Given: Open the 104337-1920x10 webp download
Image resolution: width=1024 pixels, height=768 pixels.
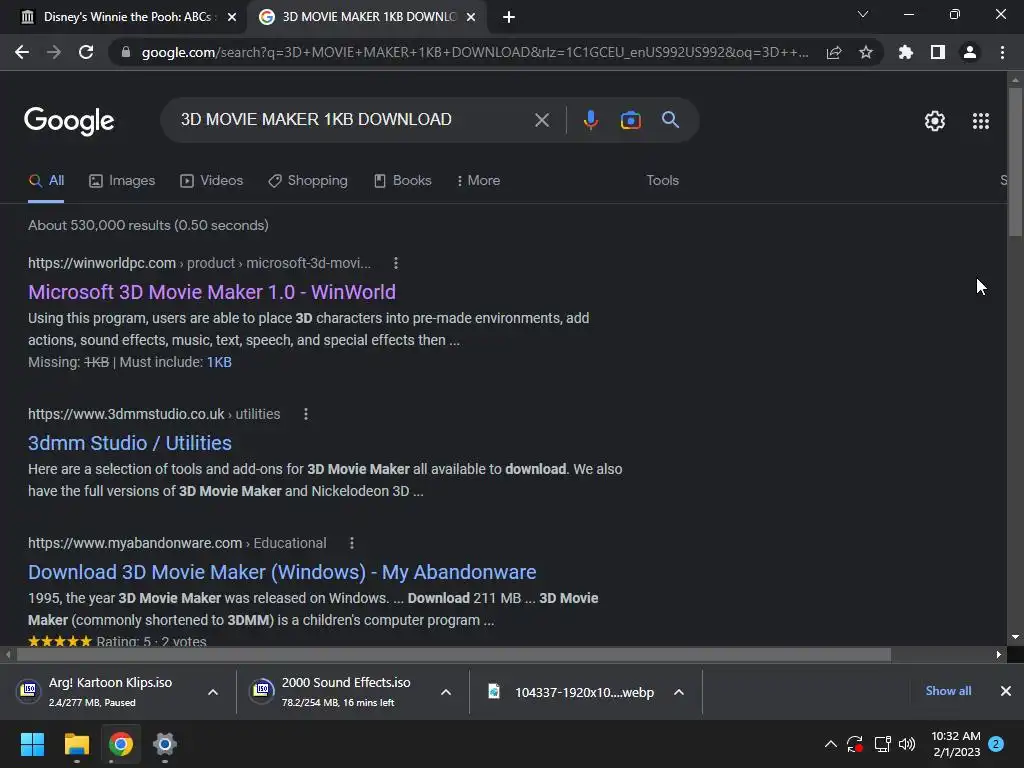Looking at the screenshot, I should point(584,692).
